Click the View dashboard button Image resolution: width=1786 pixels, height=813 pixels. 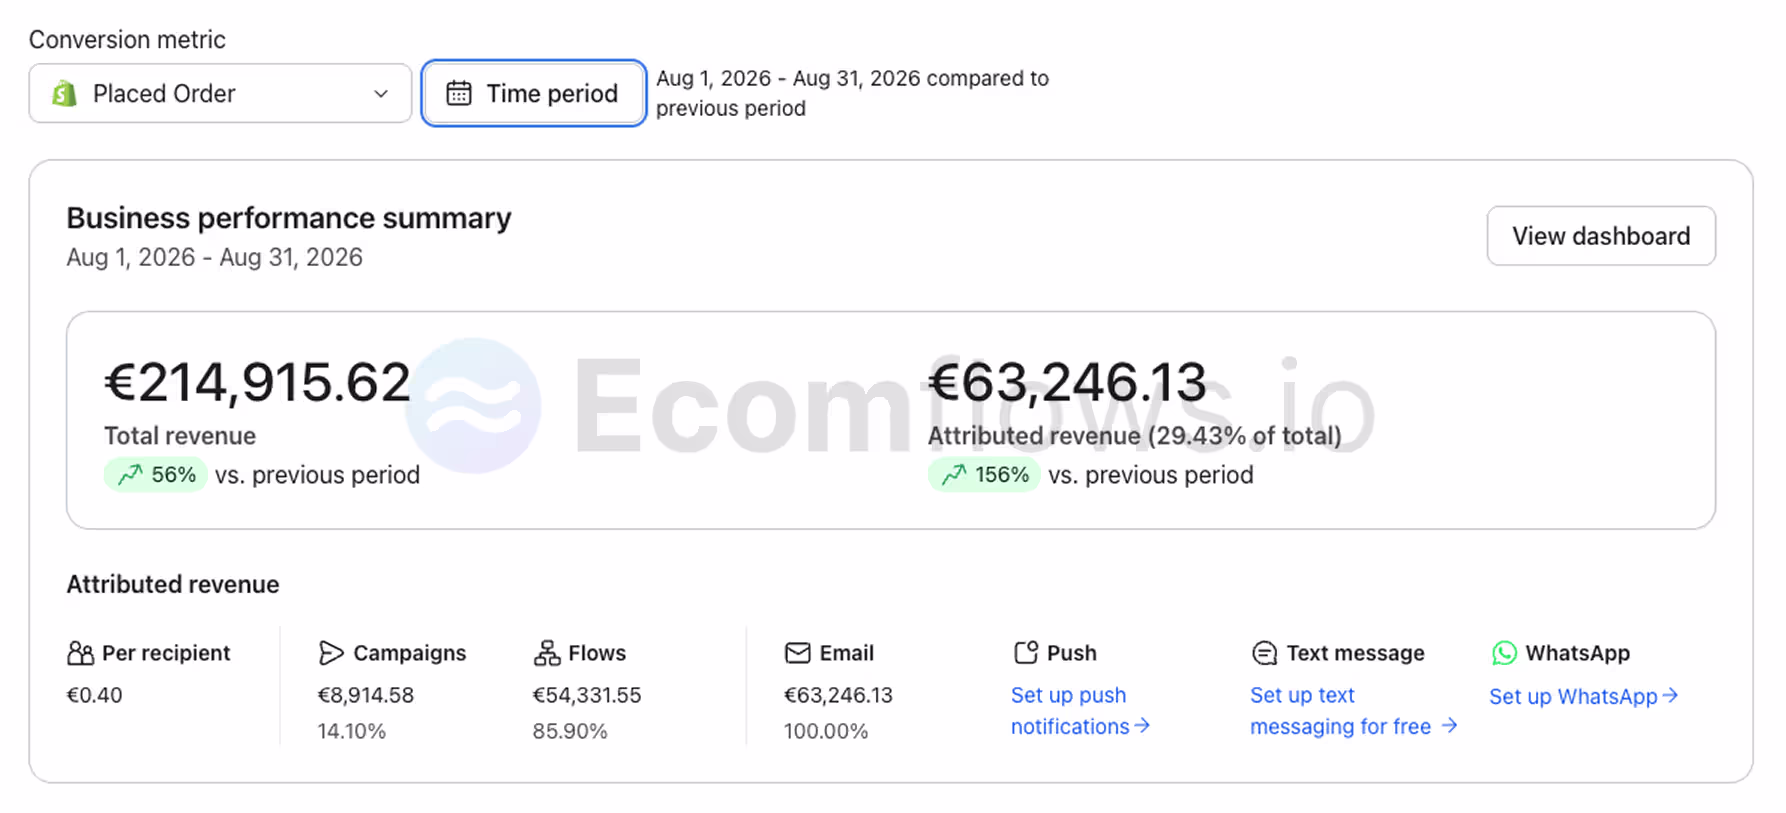point(1601,236)
